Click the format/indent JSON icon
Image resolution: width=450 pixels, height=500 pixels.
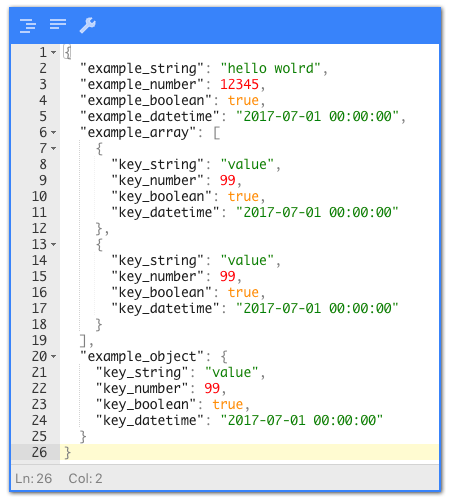click(x=28, y=25)
